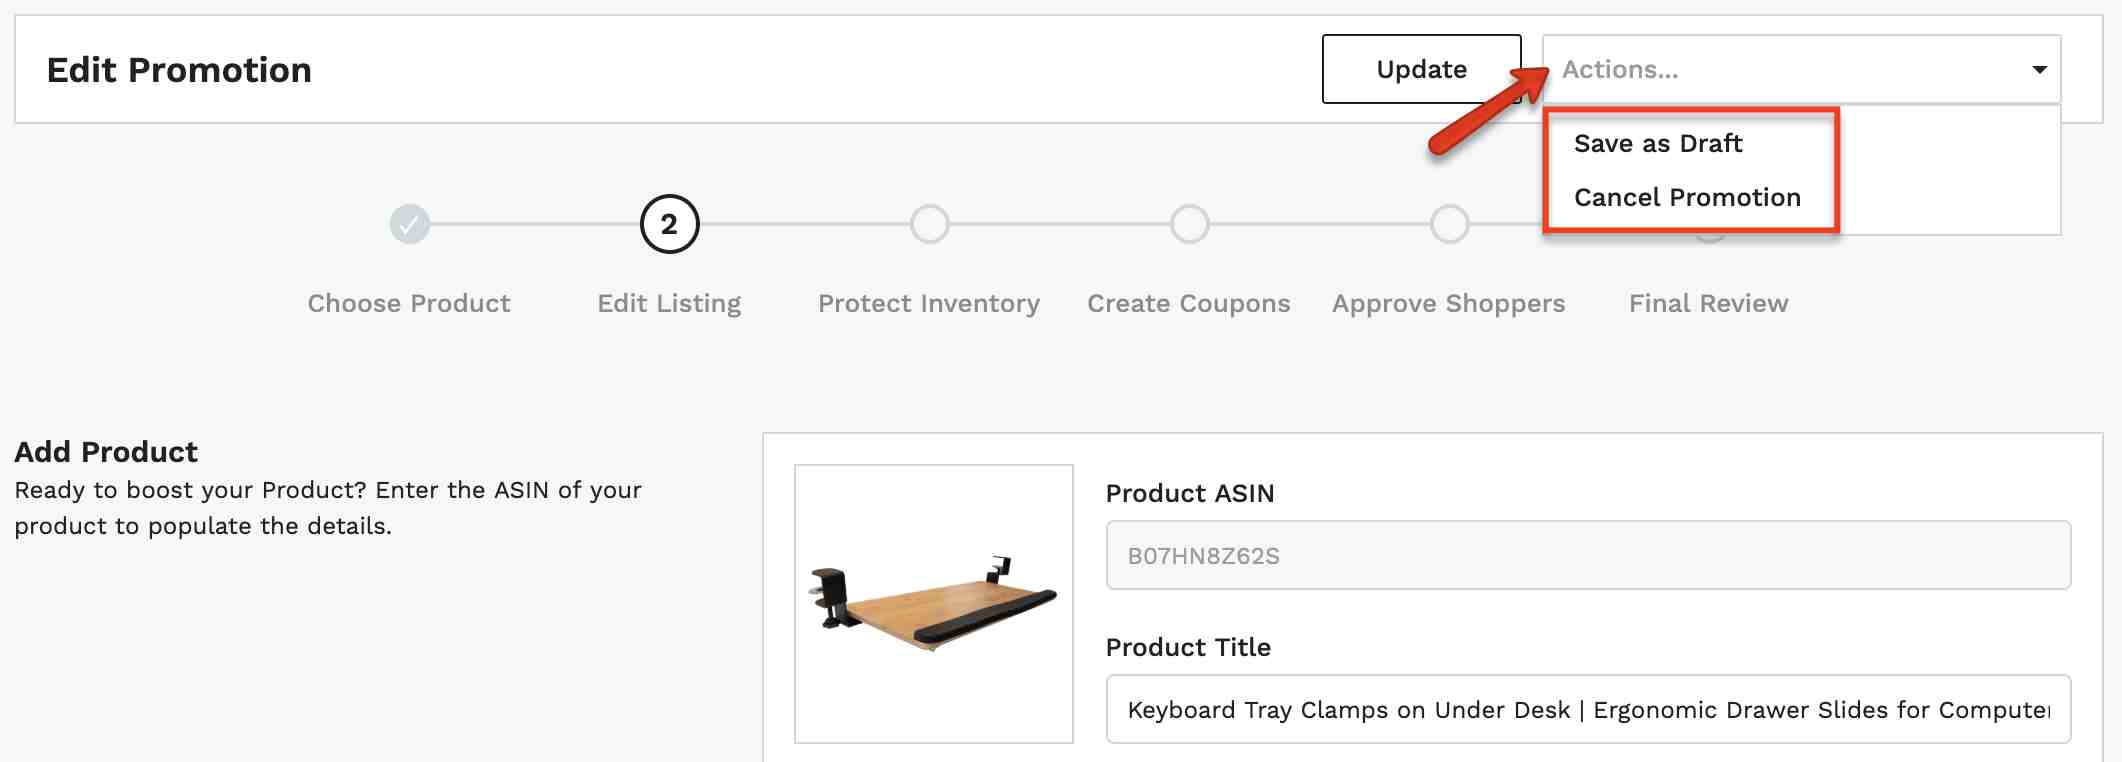This screenshot has height=762, width=2122.
Task: Select Save as Draft option
Action: tap(1658, 143)
